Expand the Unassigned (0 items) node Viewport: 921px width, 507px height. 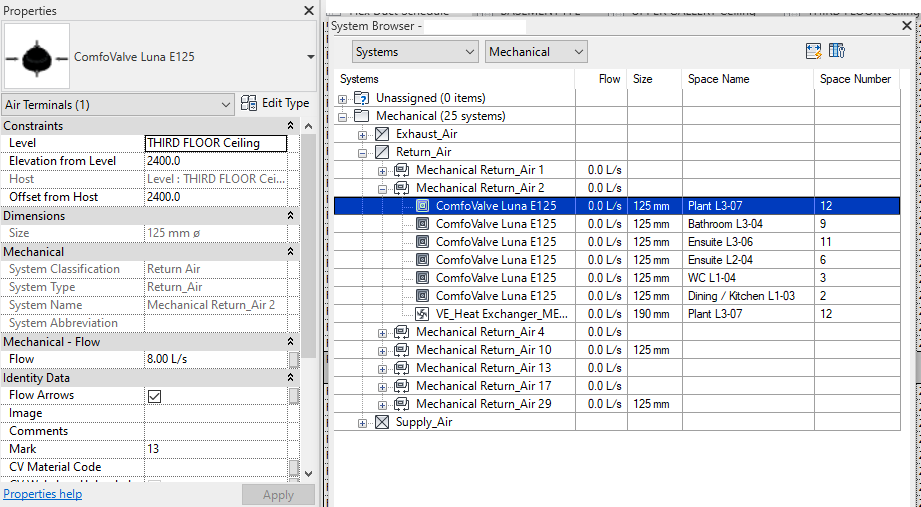click(x=342, y=99)
